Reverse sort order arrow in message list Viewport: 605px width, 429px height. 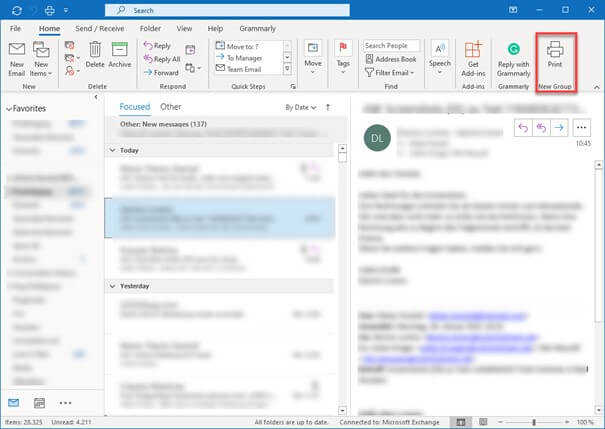coord(328,108)
